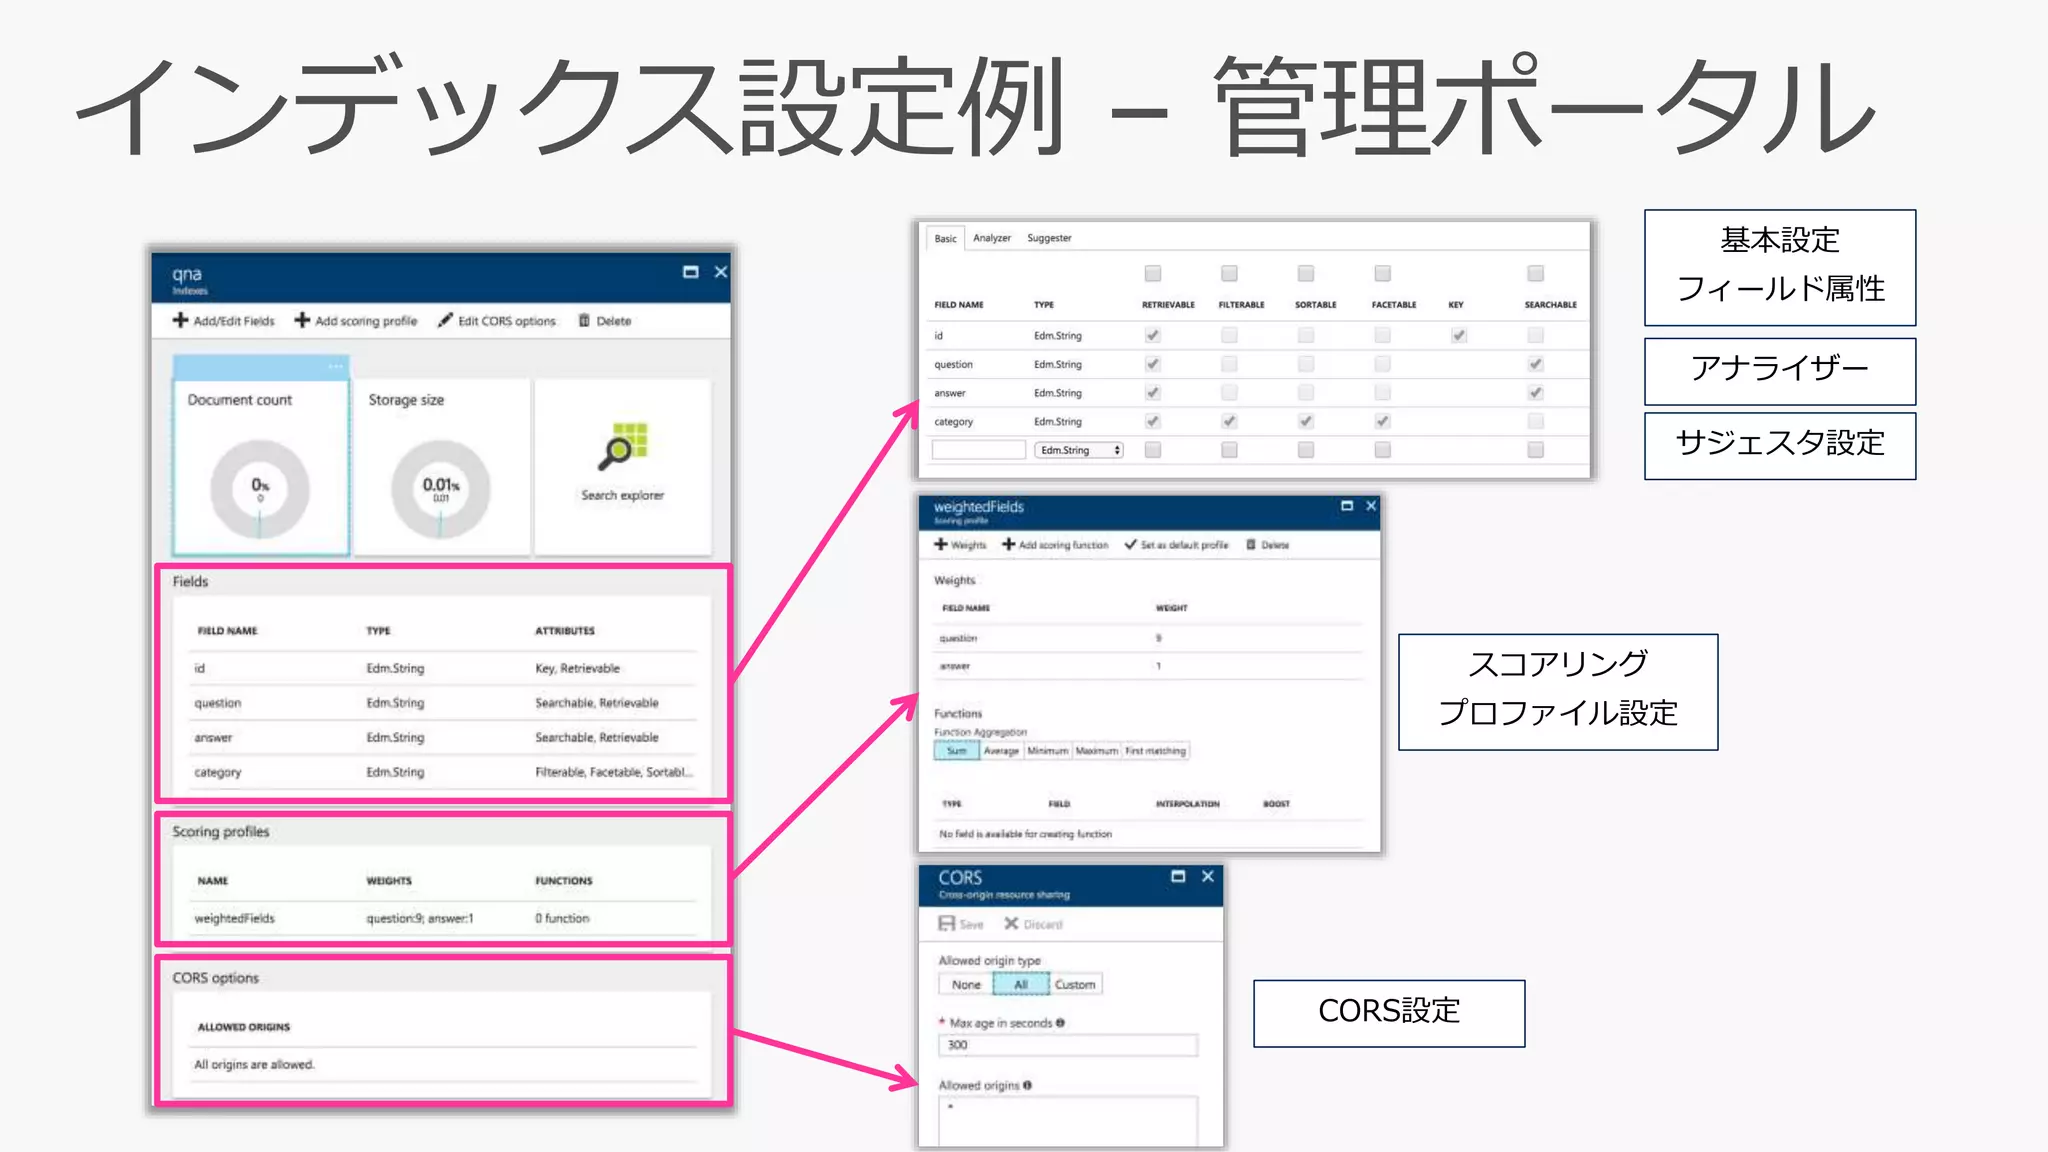
Task: Click the Max age in seconds input field
Action: click(x=1068, y=1045)
